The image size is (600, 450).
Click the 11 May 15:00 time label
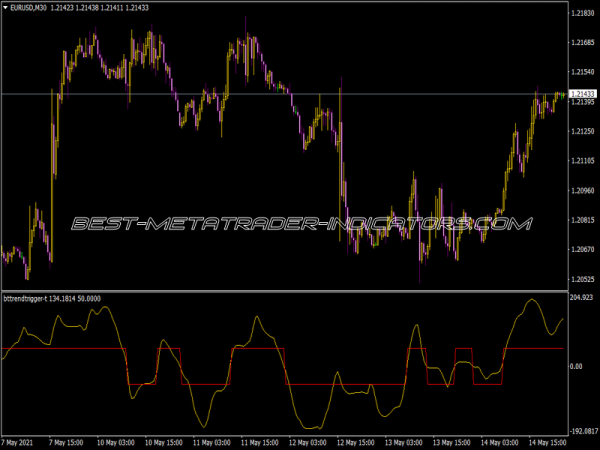(x=261, y=441)
